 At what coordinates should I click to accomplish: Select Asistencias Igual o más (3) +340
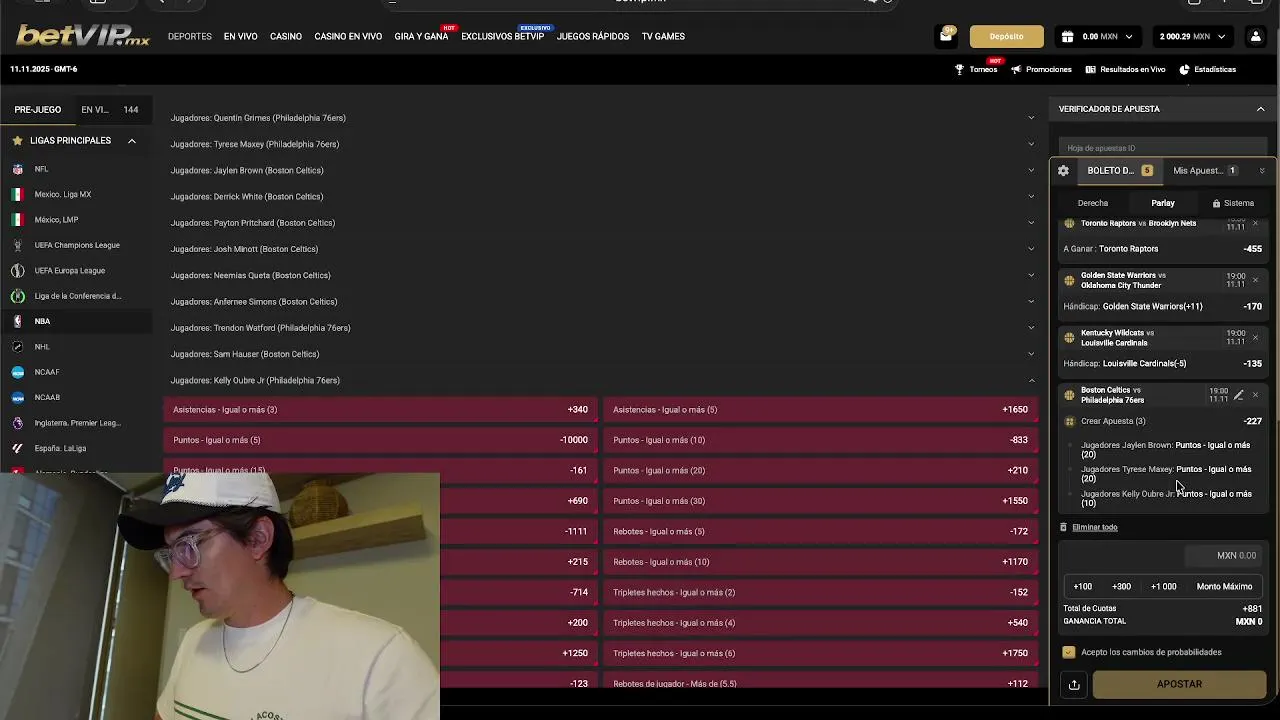(381, 409)
